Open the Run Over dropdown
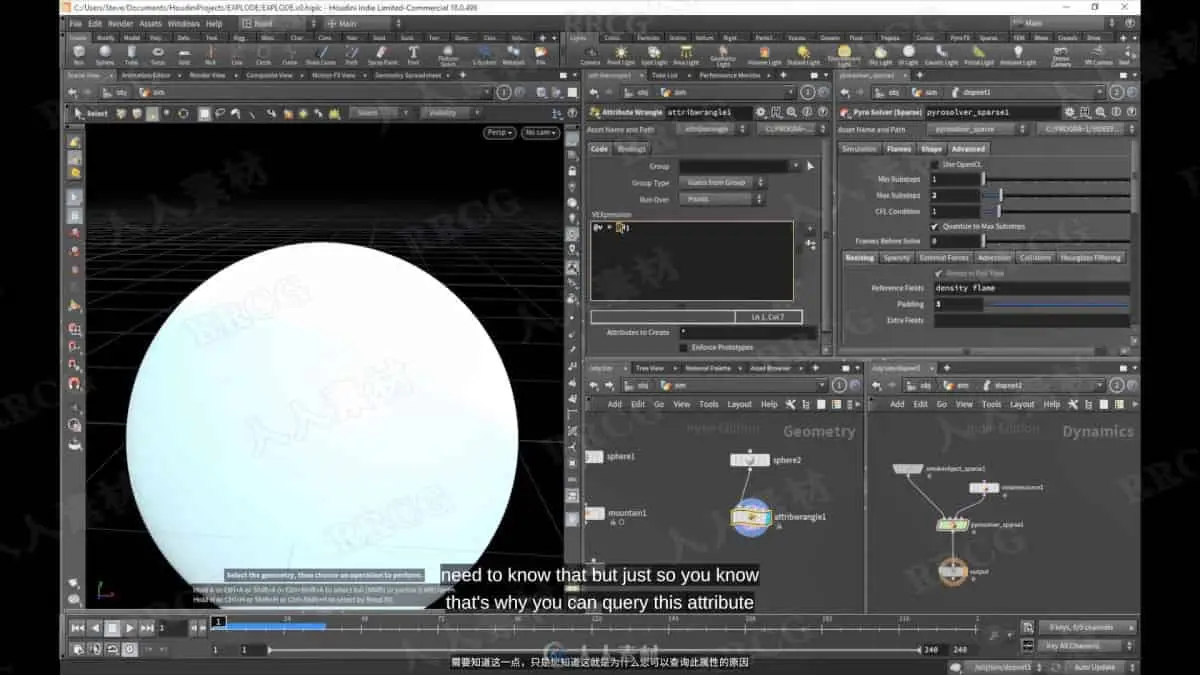 tap(722, 199)
